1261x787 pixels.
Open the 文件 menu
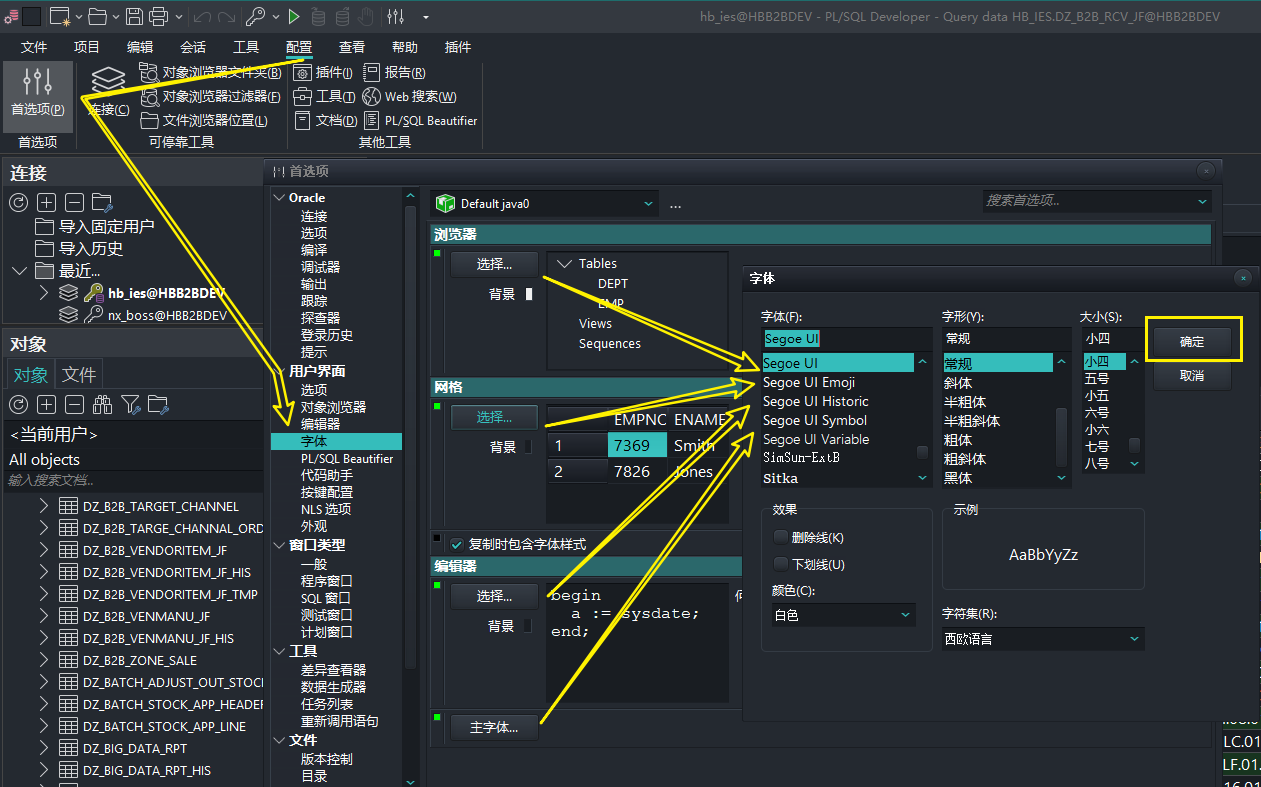(34, 47)
